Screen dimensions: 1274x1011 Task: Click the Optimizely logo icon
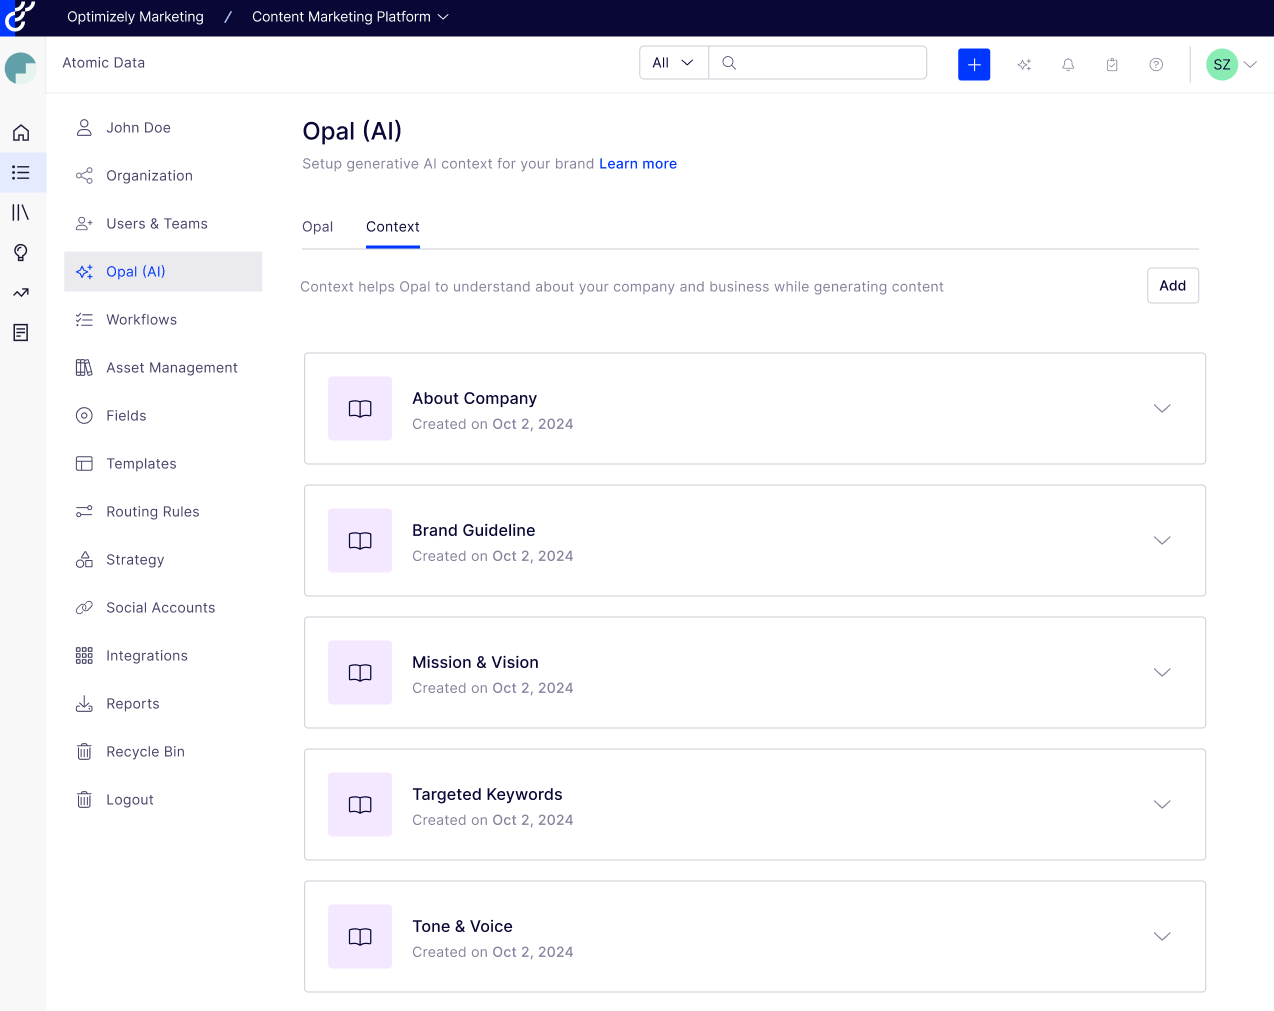pos(20,16)
